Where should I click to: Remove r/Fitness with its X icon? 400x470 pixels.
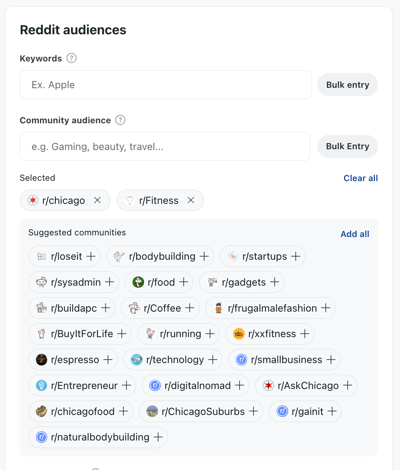pos(191,200)
